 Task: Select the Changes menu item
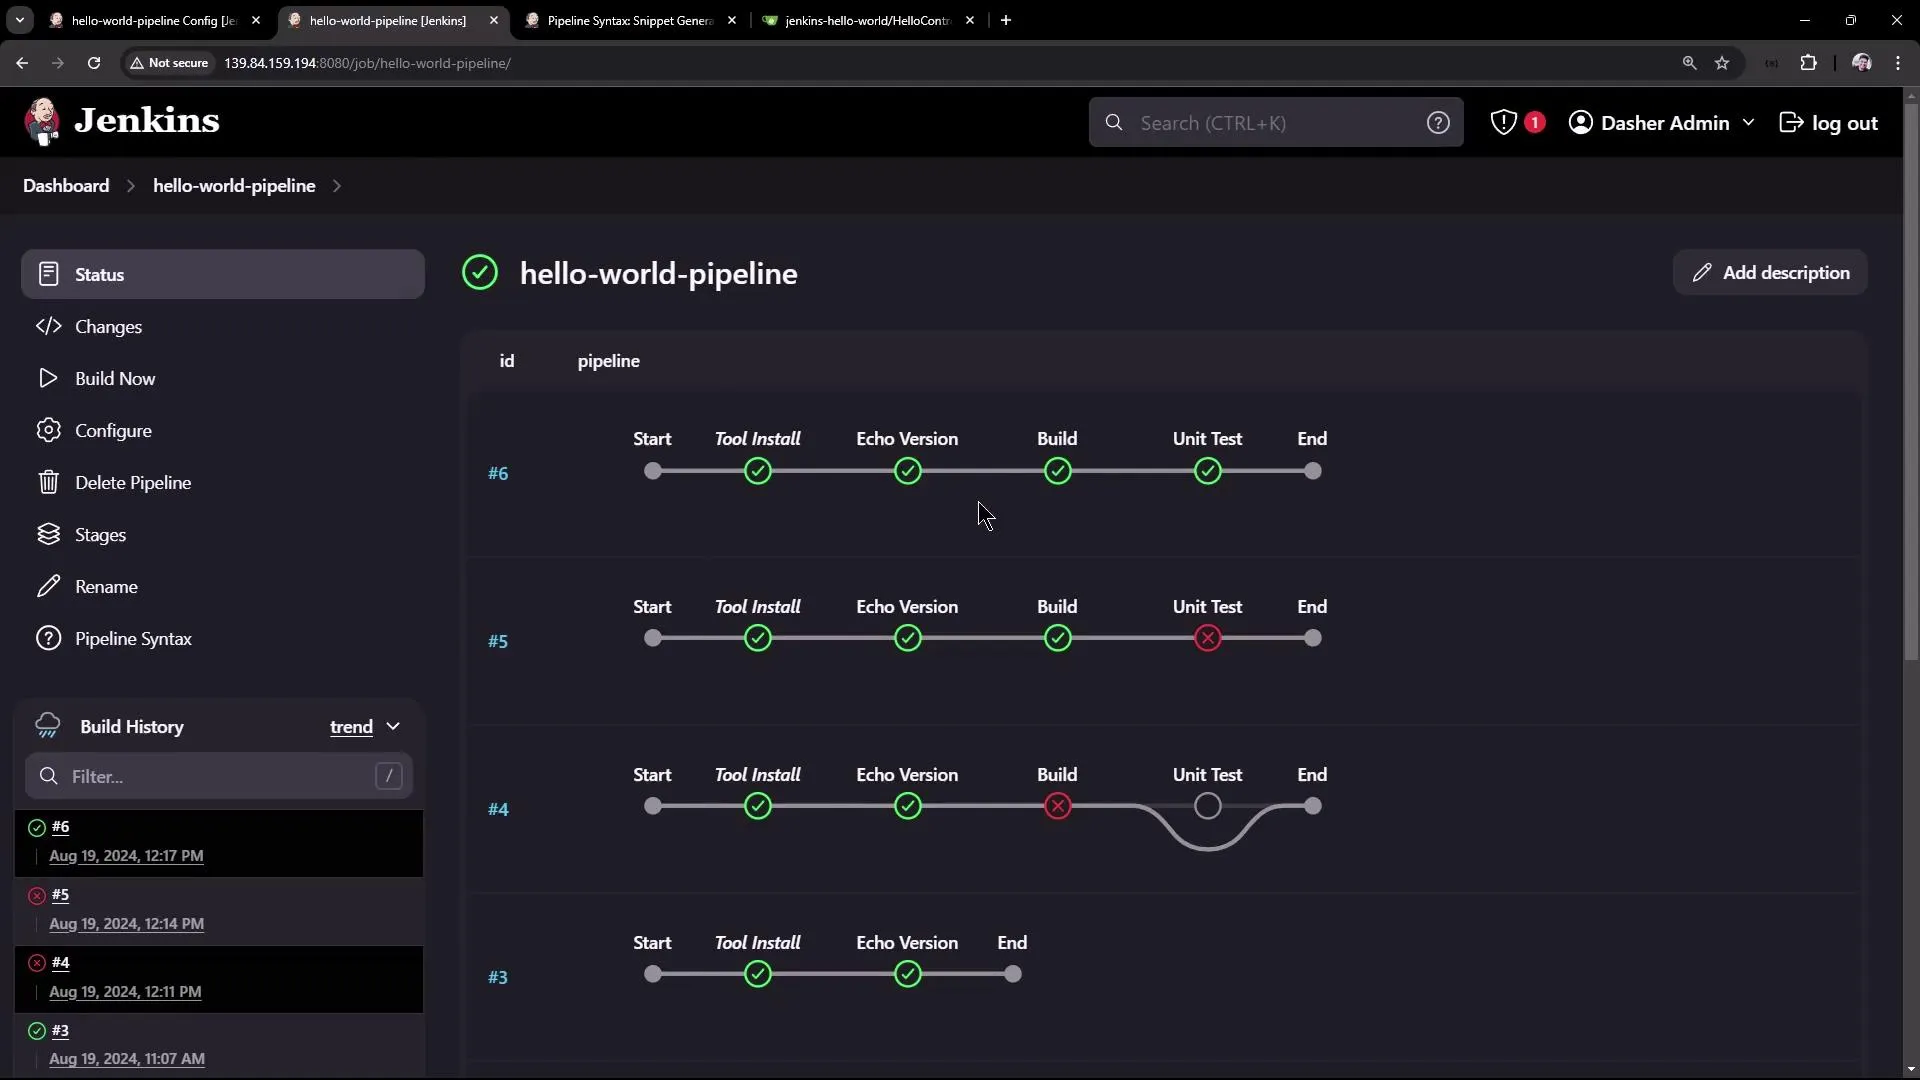point(108,326)
